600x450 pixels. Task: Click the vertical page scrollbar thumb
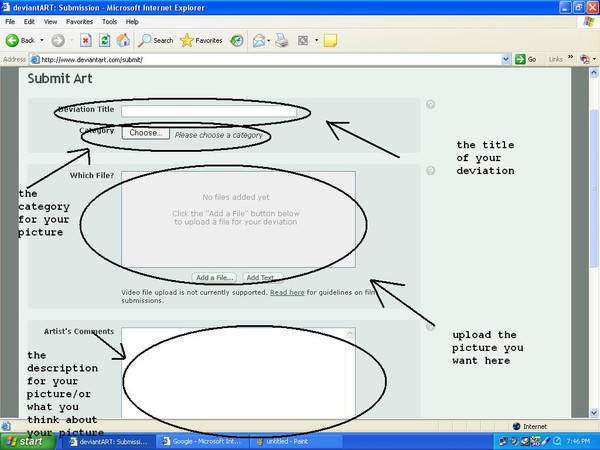click(593, 189)
